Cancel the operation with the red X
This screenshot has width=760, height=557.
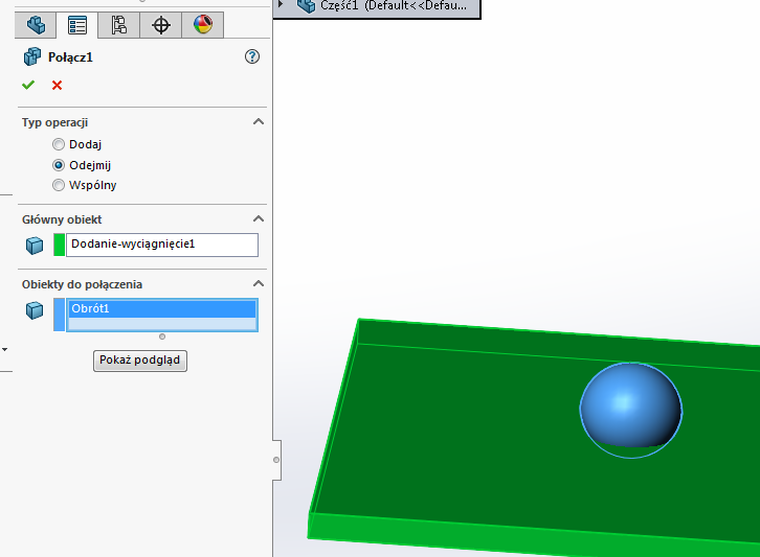(57, 85)
